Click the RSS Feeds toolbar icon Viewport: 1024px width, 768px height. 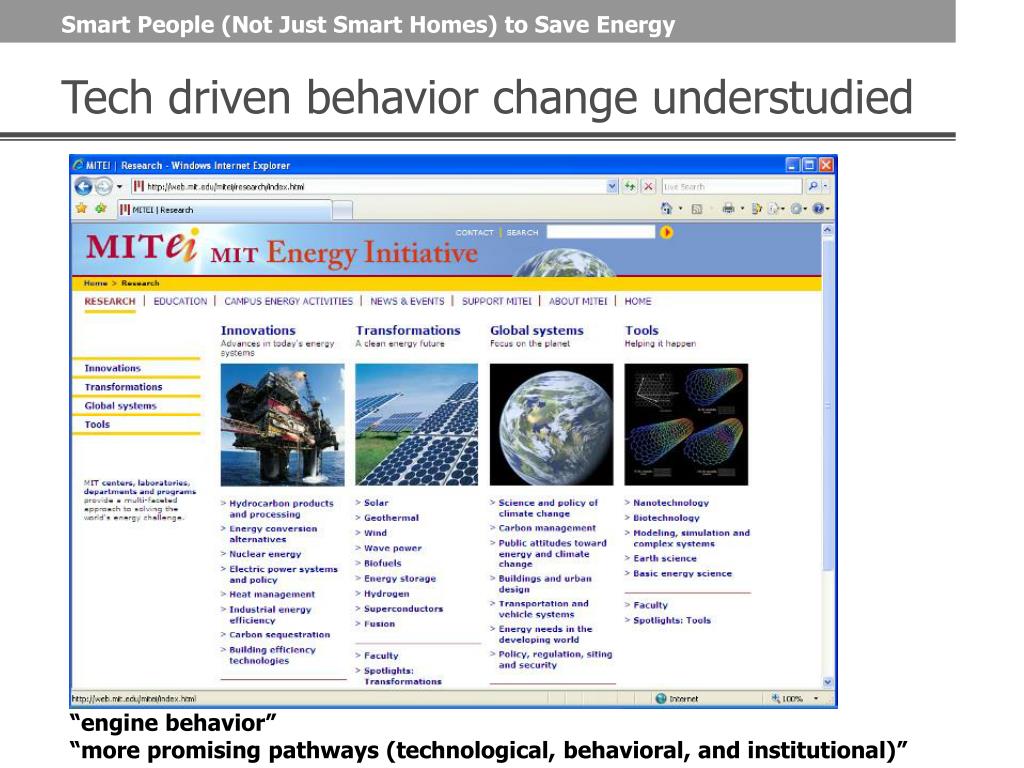pyautogui.click(x=697, y=209)
